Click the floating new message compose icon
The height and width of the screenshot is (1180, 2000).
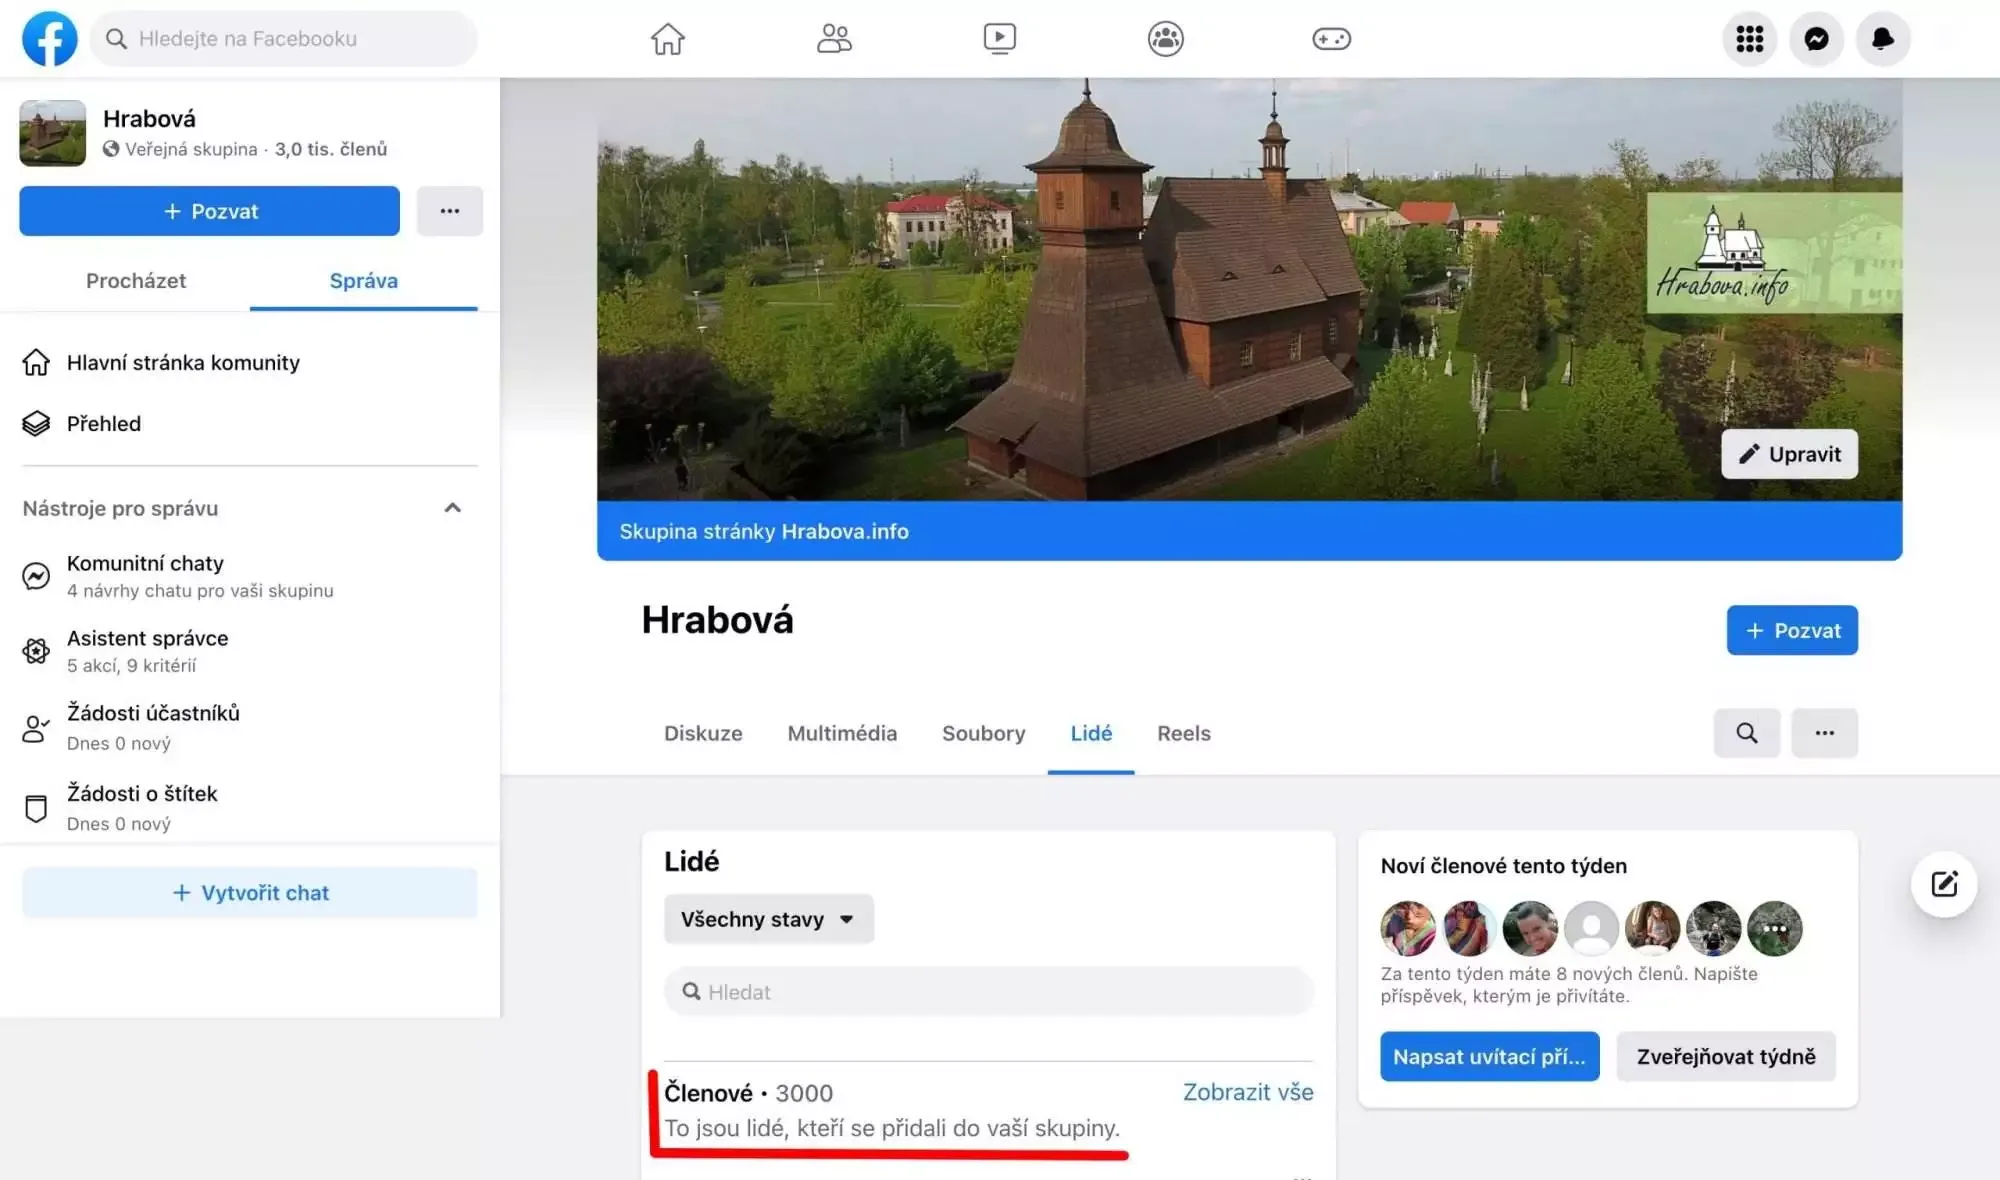click(1943, 884)
